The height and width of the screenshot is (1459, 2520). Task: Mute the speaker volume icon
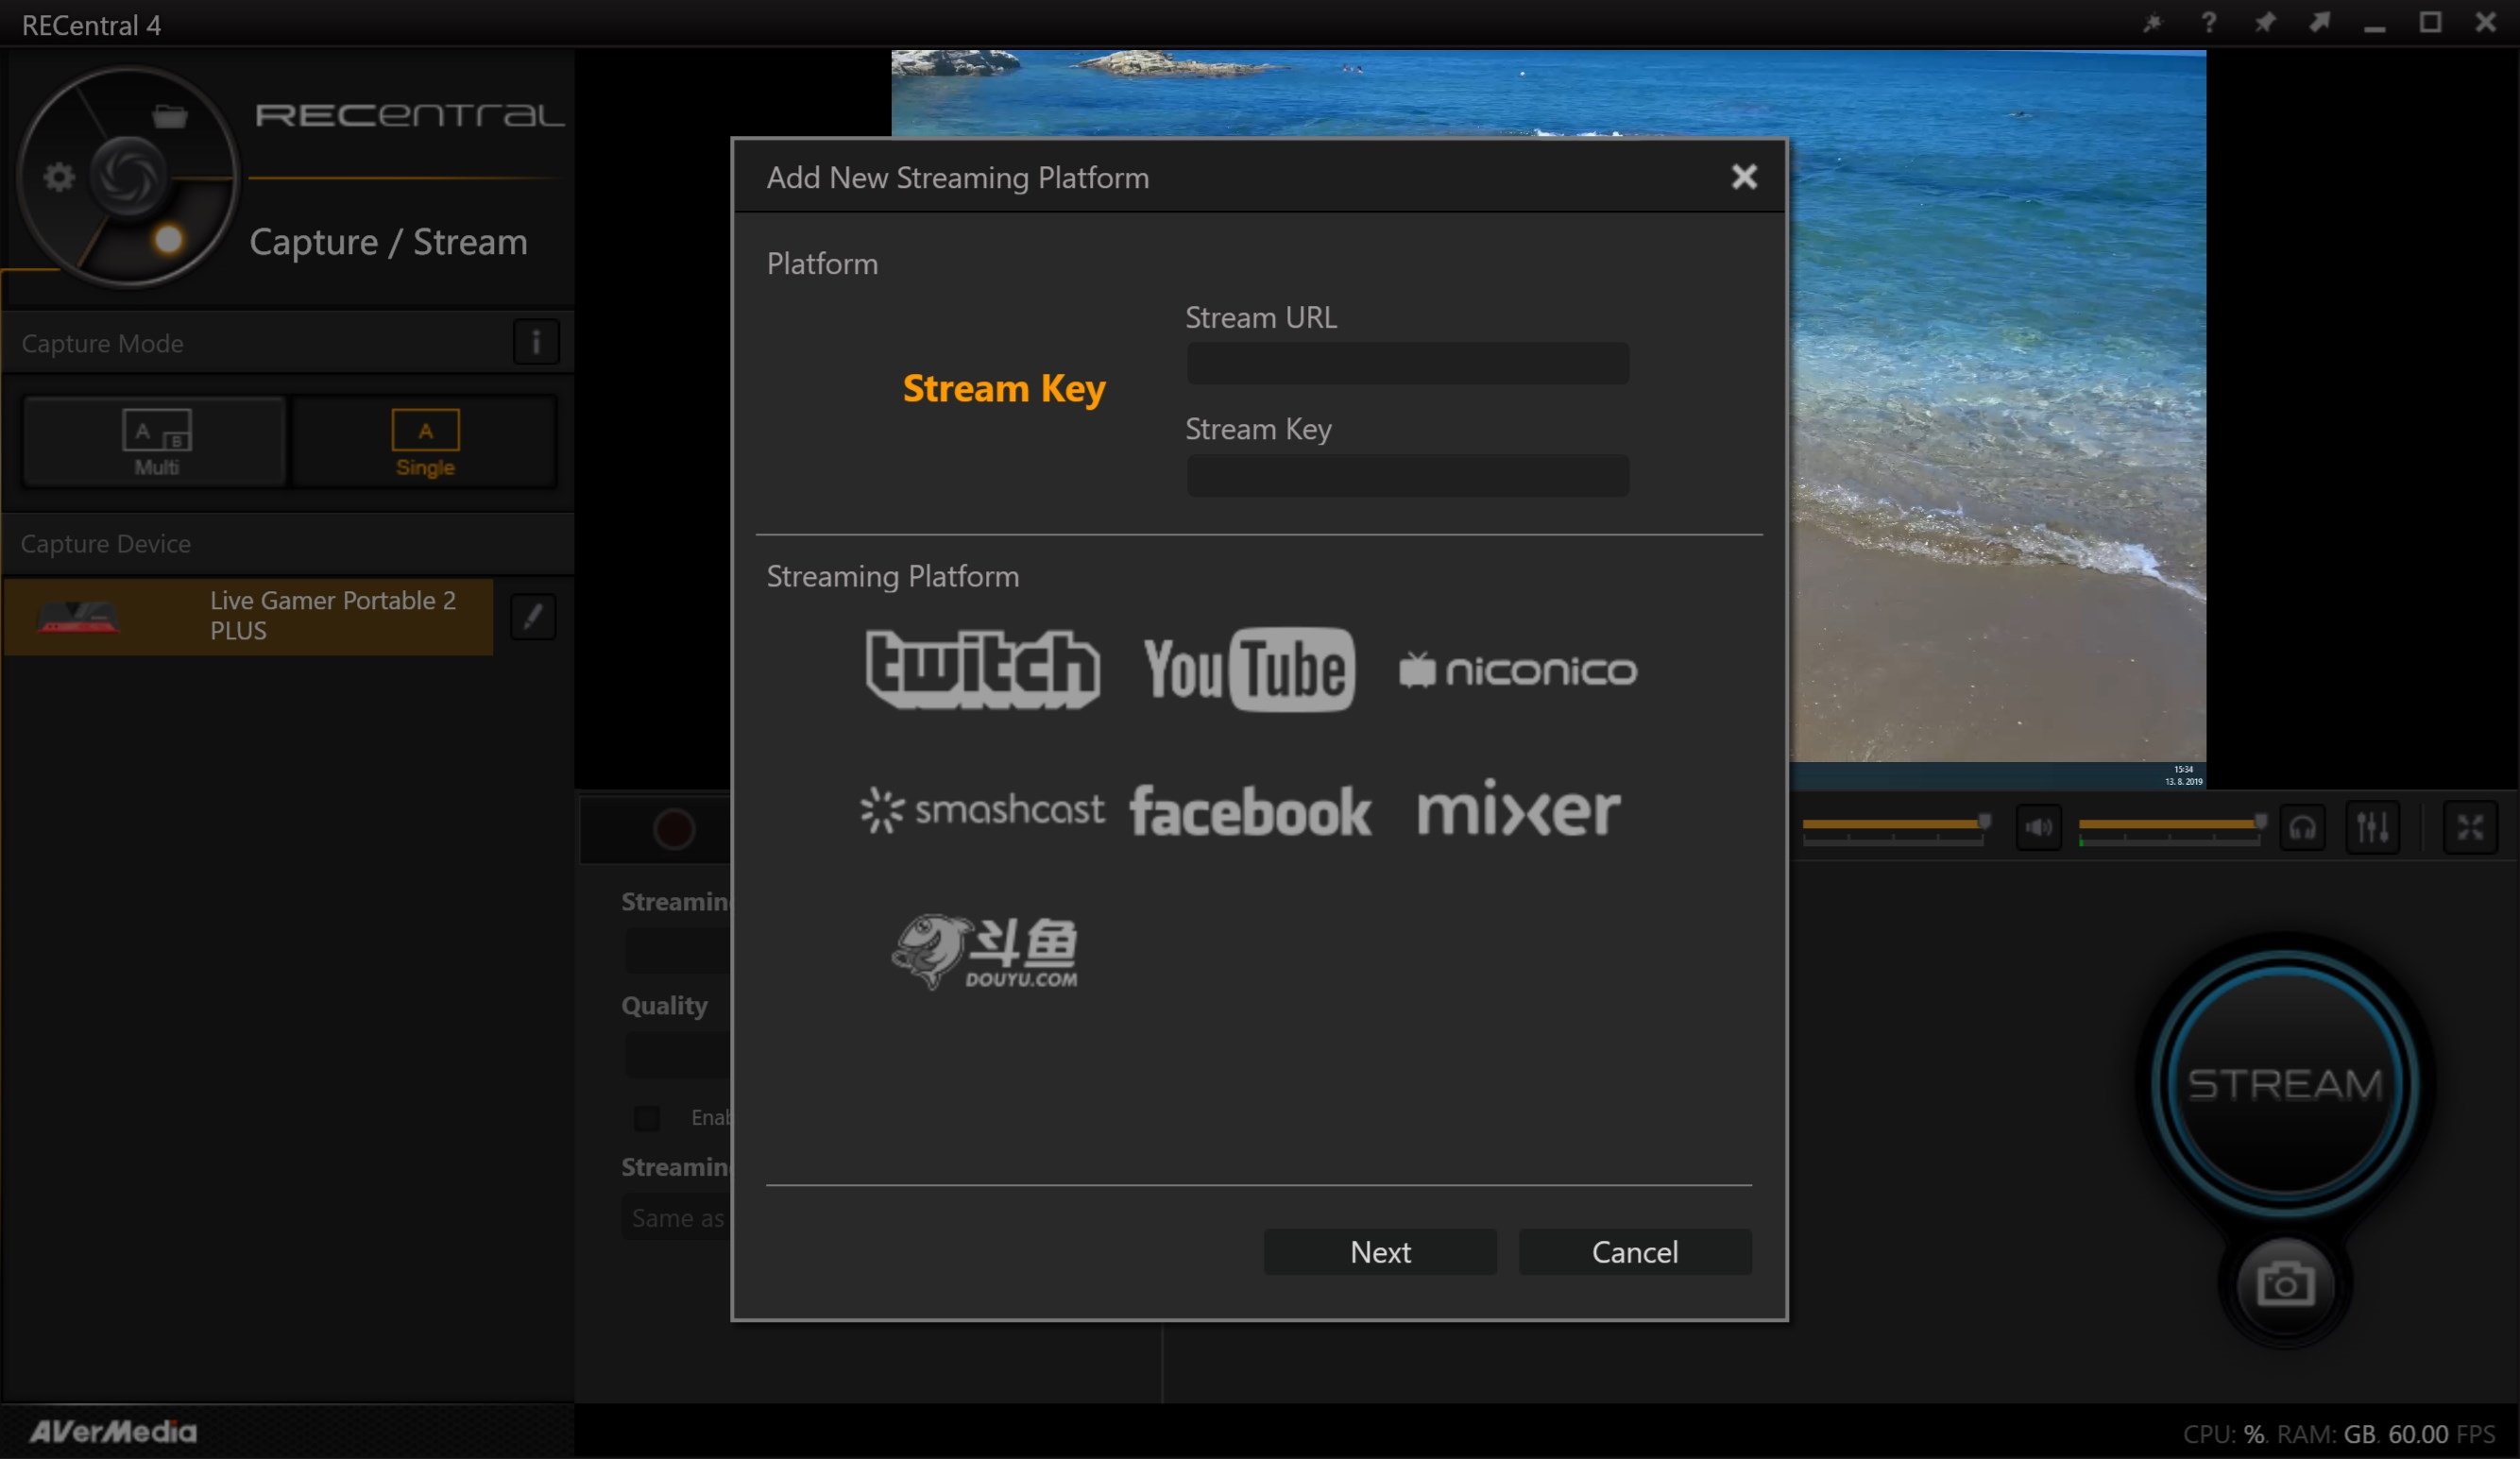2038,828
